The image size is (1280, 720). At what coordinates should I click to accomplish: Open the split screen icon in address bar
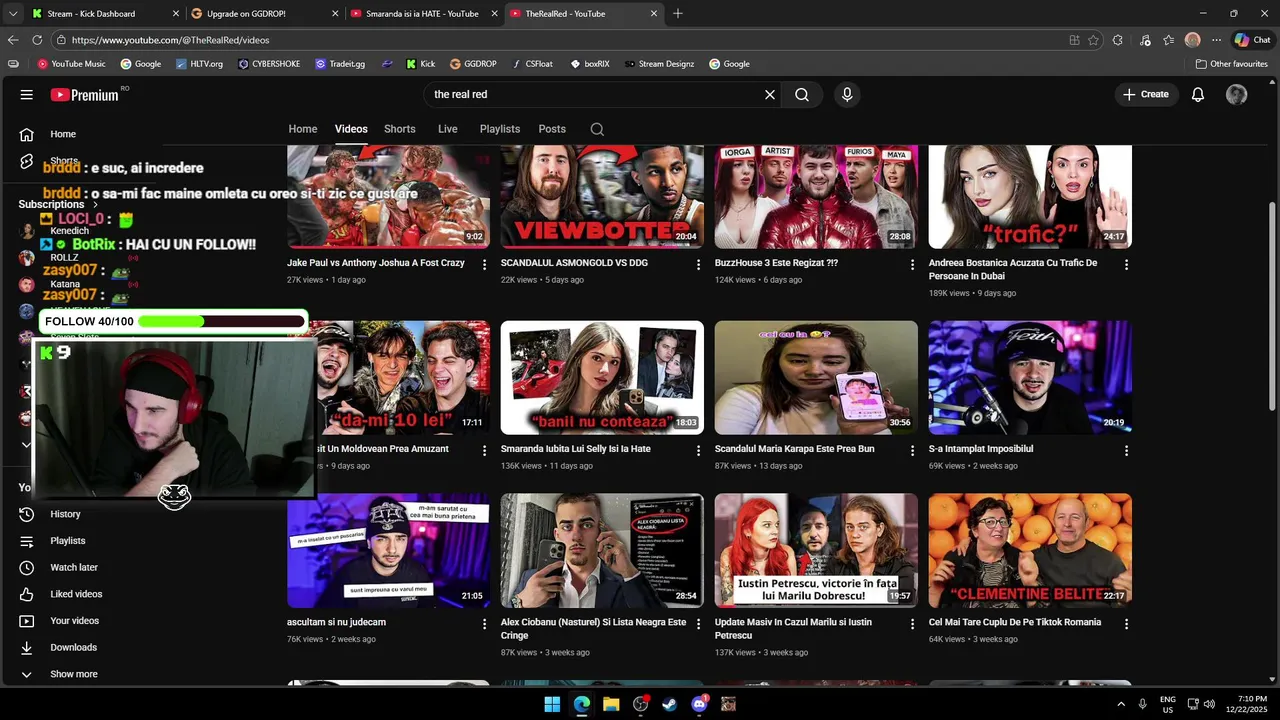point(1074,40)
